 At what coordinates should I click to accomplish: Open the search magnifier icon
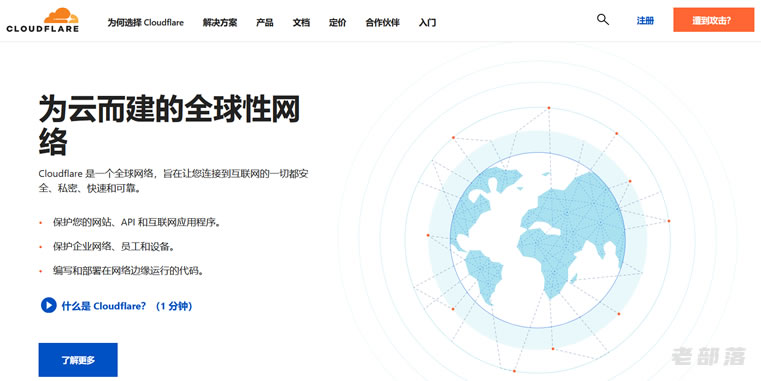click(602, 20)
